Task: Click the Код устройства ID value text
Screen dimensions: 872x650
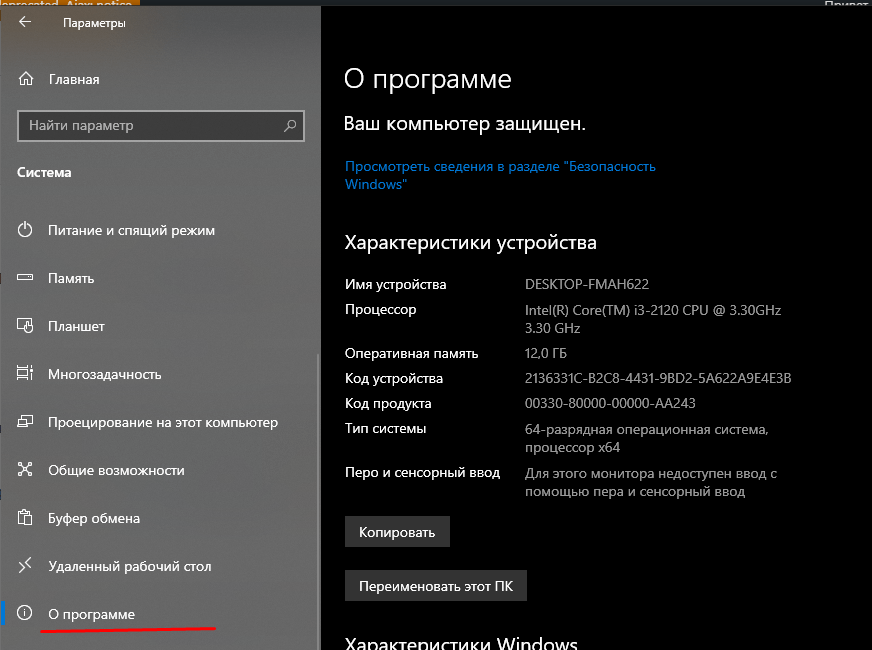Action: (x=658, y=378)
